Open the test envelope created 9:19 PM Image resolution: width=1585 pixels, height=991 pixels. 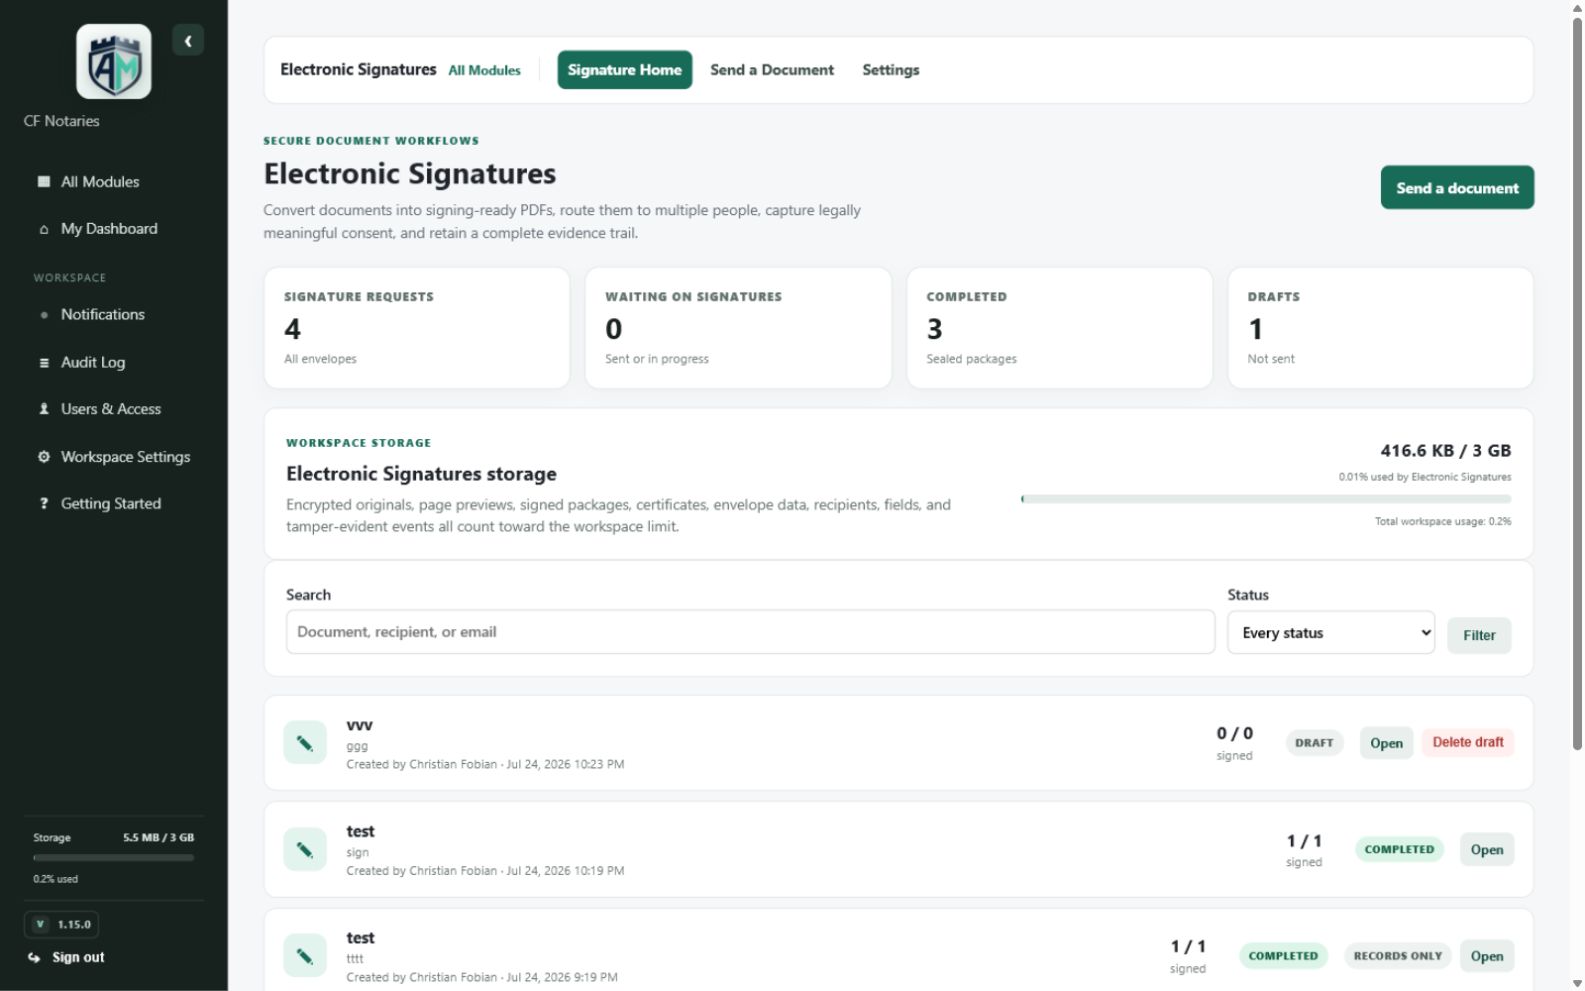[1487, 956]
